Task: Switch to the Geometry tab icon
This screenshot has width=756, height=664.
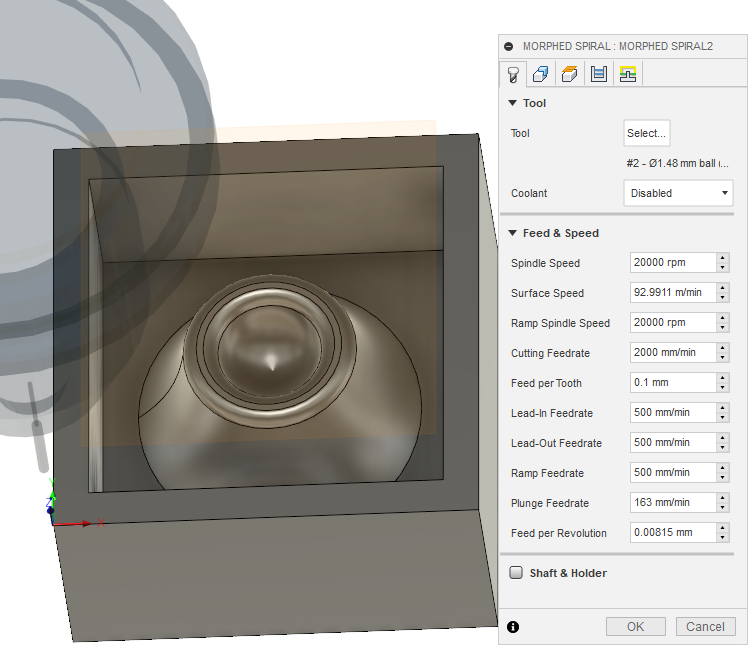Action: pyautogui.click(x=541, y=74)
